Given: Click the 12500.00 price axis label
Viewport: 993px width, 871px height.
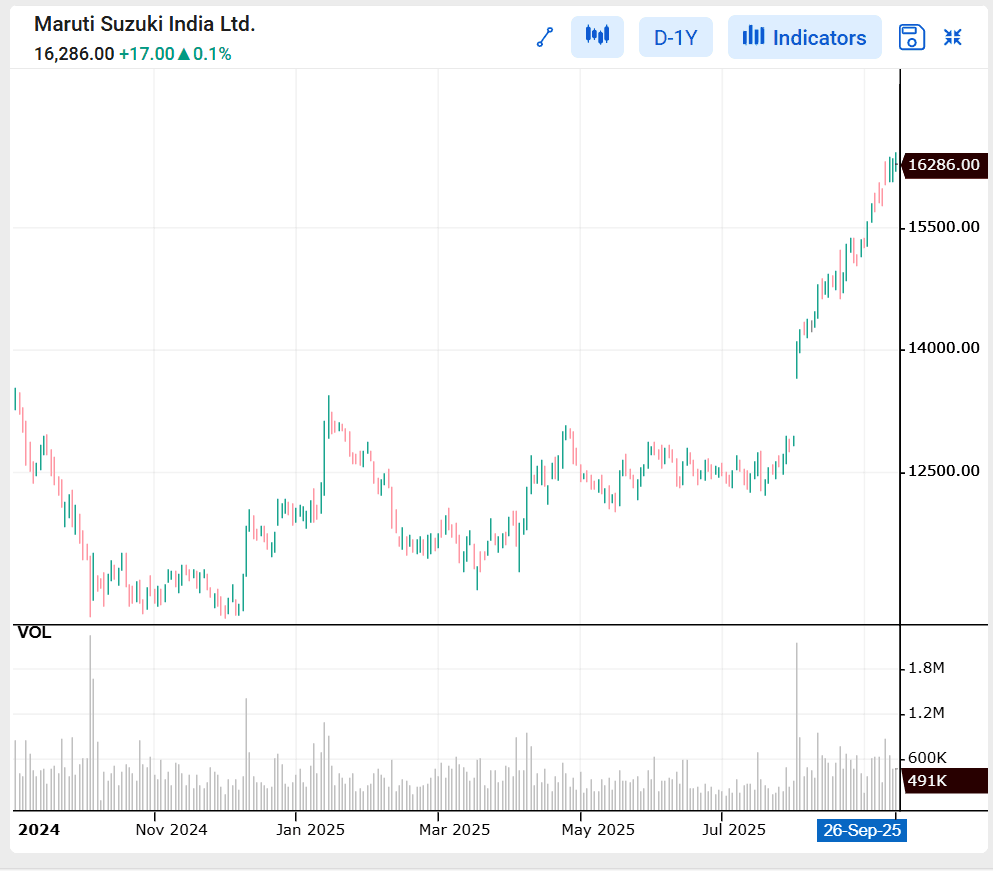Looking at the screenshot, I should pos(944,471).
